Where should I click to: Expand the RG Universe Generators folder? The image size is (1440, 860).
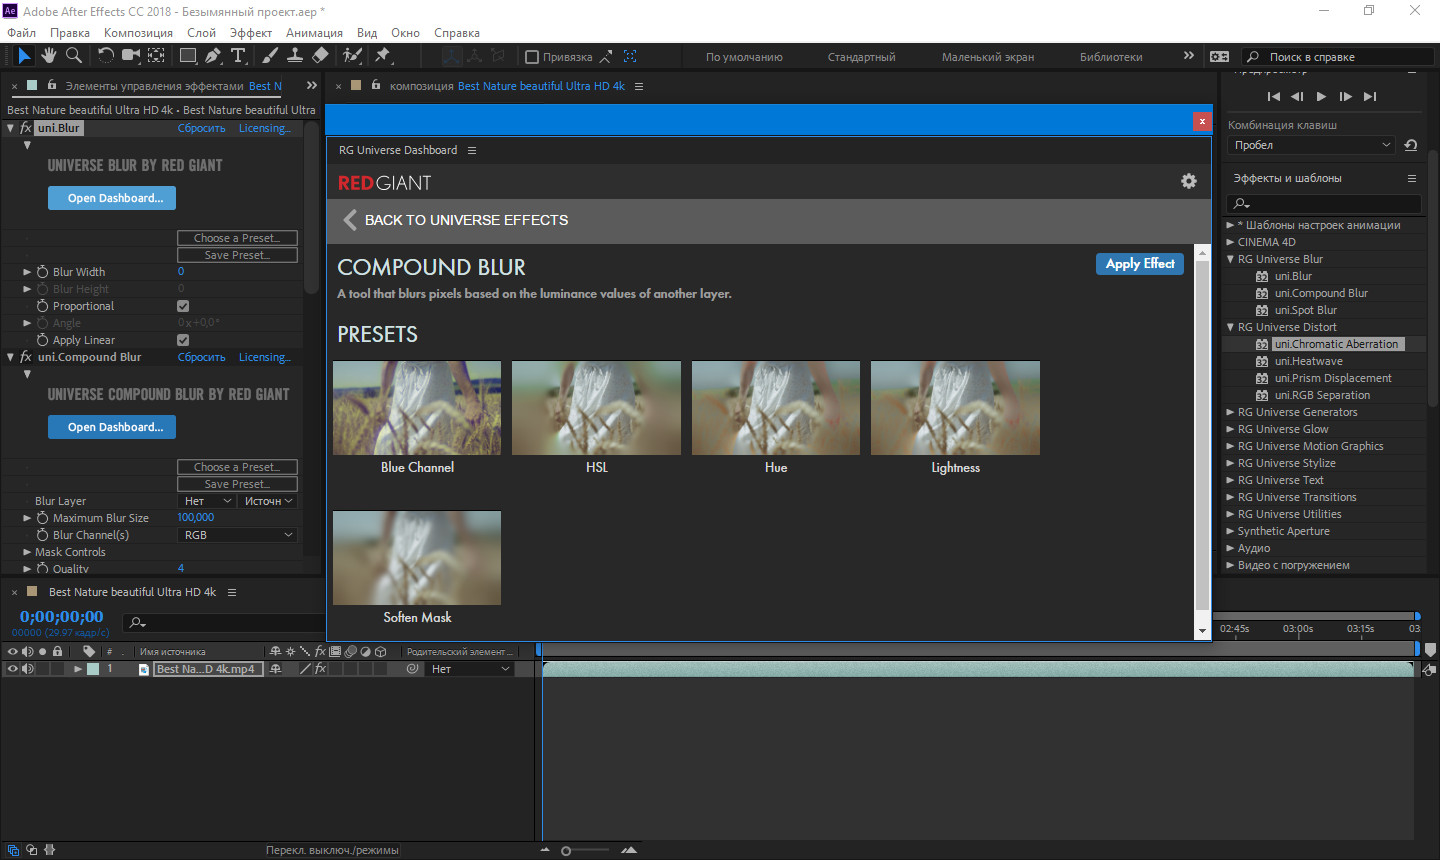click(x=1231, y=412)
